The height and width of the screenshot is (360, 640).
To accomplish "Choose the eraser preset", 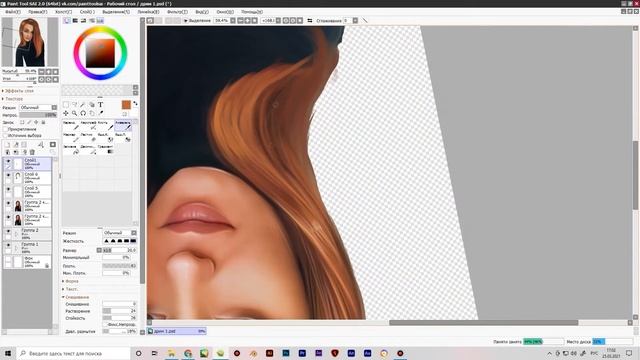I will 89,137.
